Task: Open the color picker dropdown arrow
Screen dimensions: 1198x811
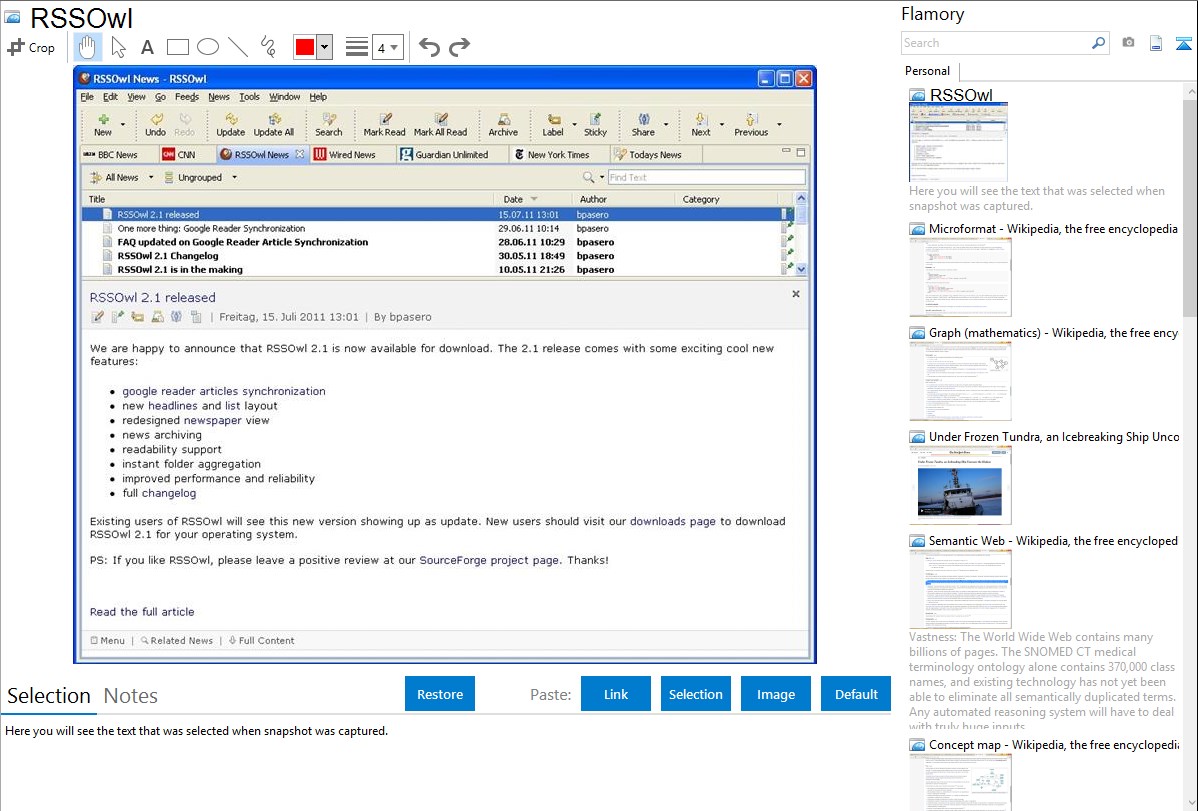Action: [324, 47]
